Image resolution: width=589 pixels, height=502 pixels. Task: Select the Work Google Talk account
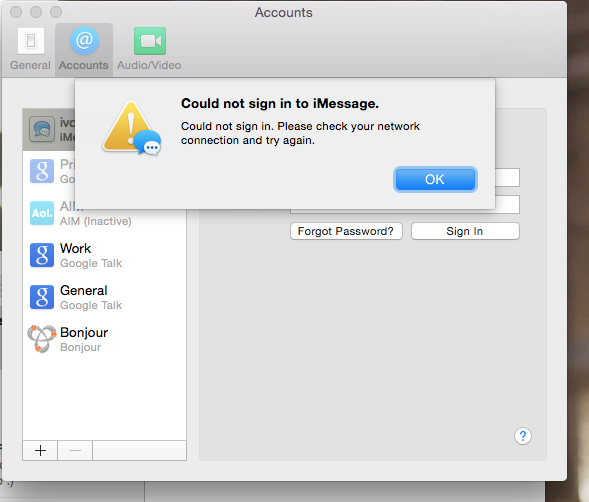(104, 256)
